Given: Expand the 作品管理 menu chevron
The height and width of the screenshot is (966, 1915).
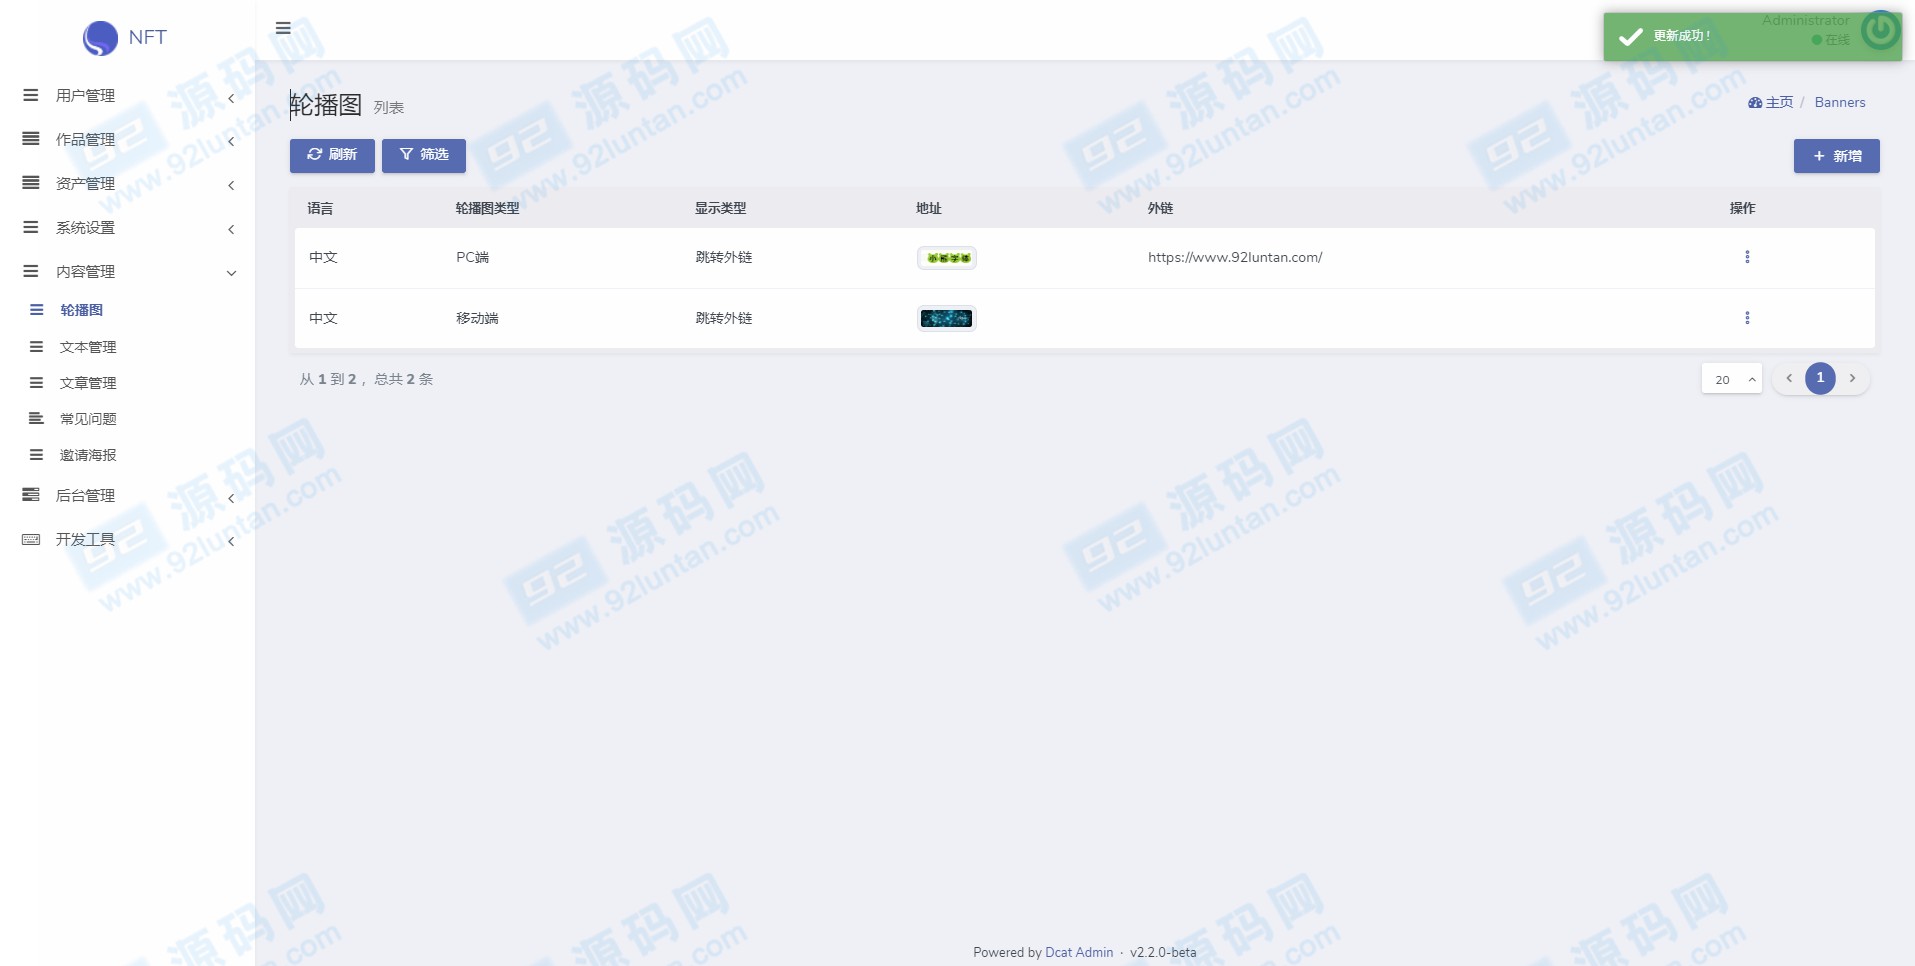Looking at the screenshot, I should [231, 142].
